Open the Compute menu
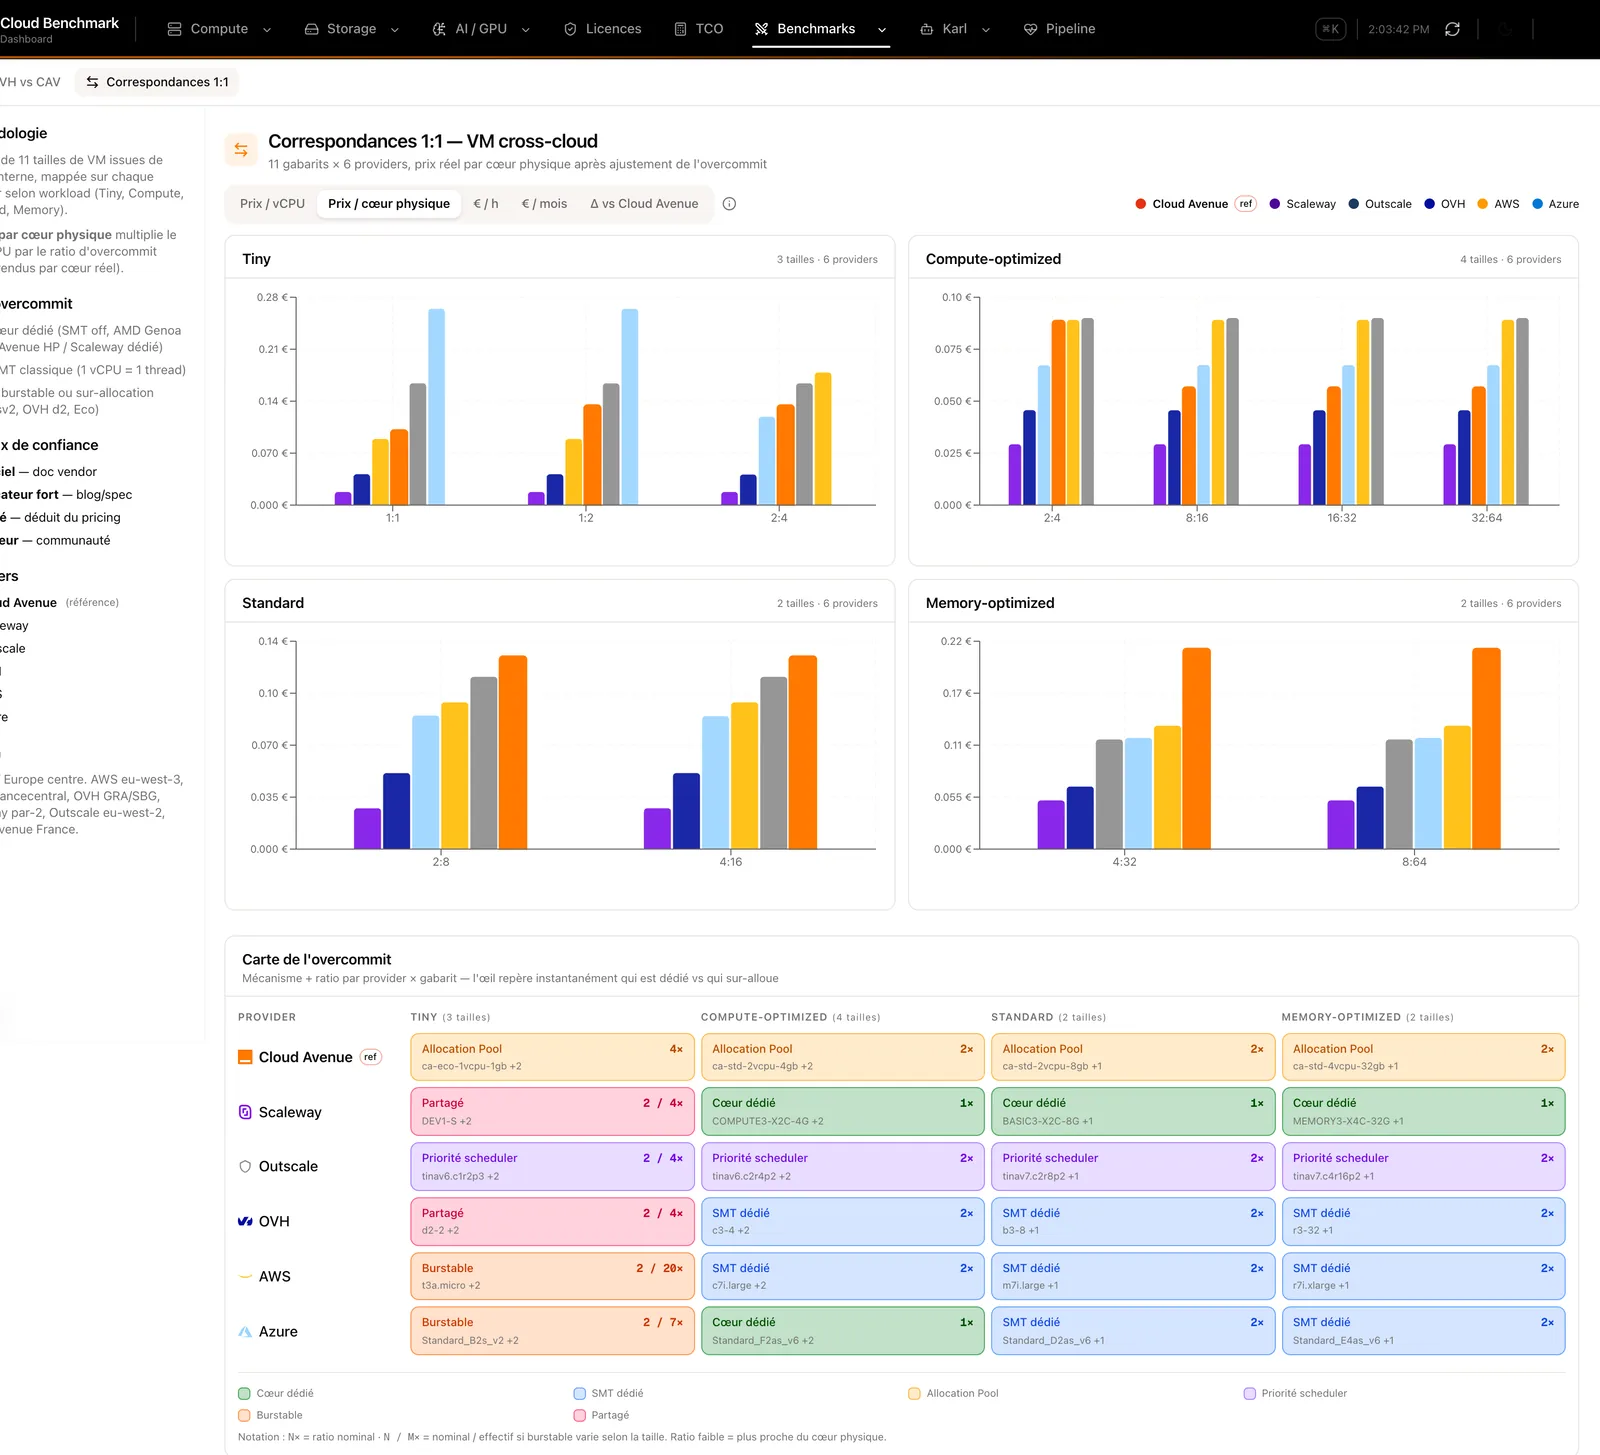The image size is (1600, 1455). pos(219,29)
